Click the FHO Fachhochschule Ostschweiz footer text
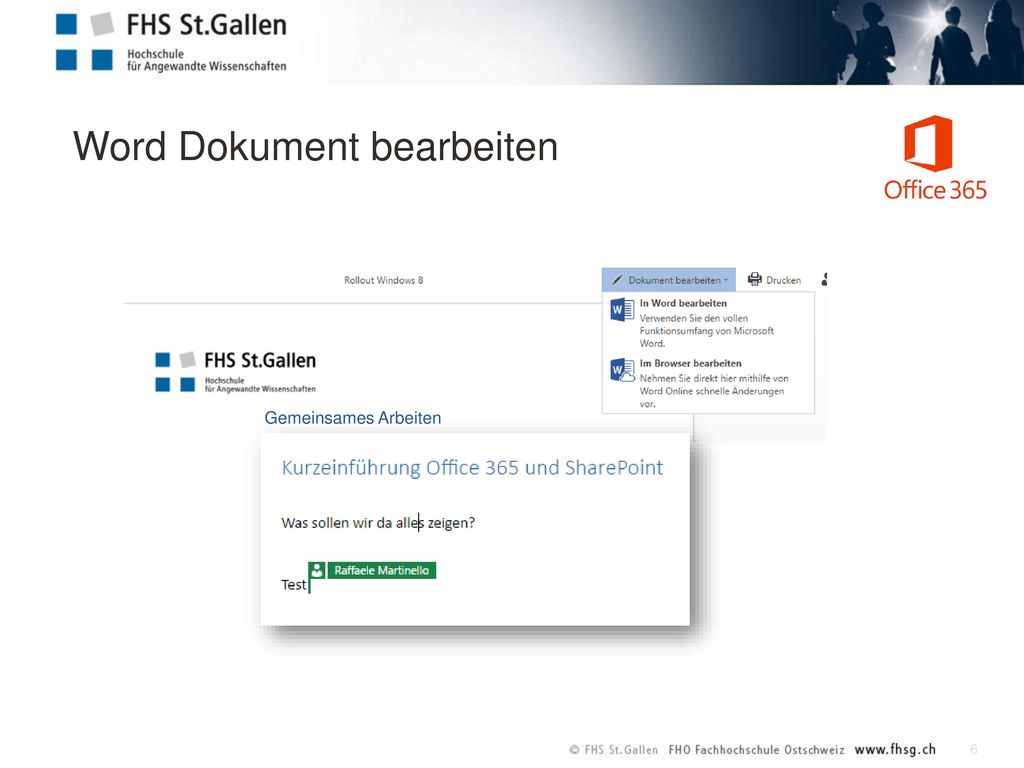The width and height of the screenshot is (1024, 768). (x=756, y=750)
